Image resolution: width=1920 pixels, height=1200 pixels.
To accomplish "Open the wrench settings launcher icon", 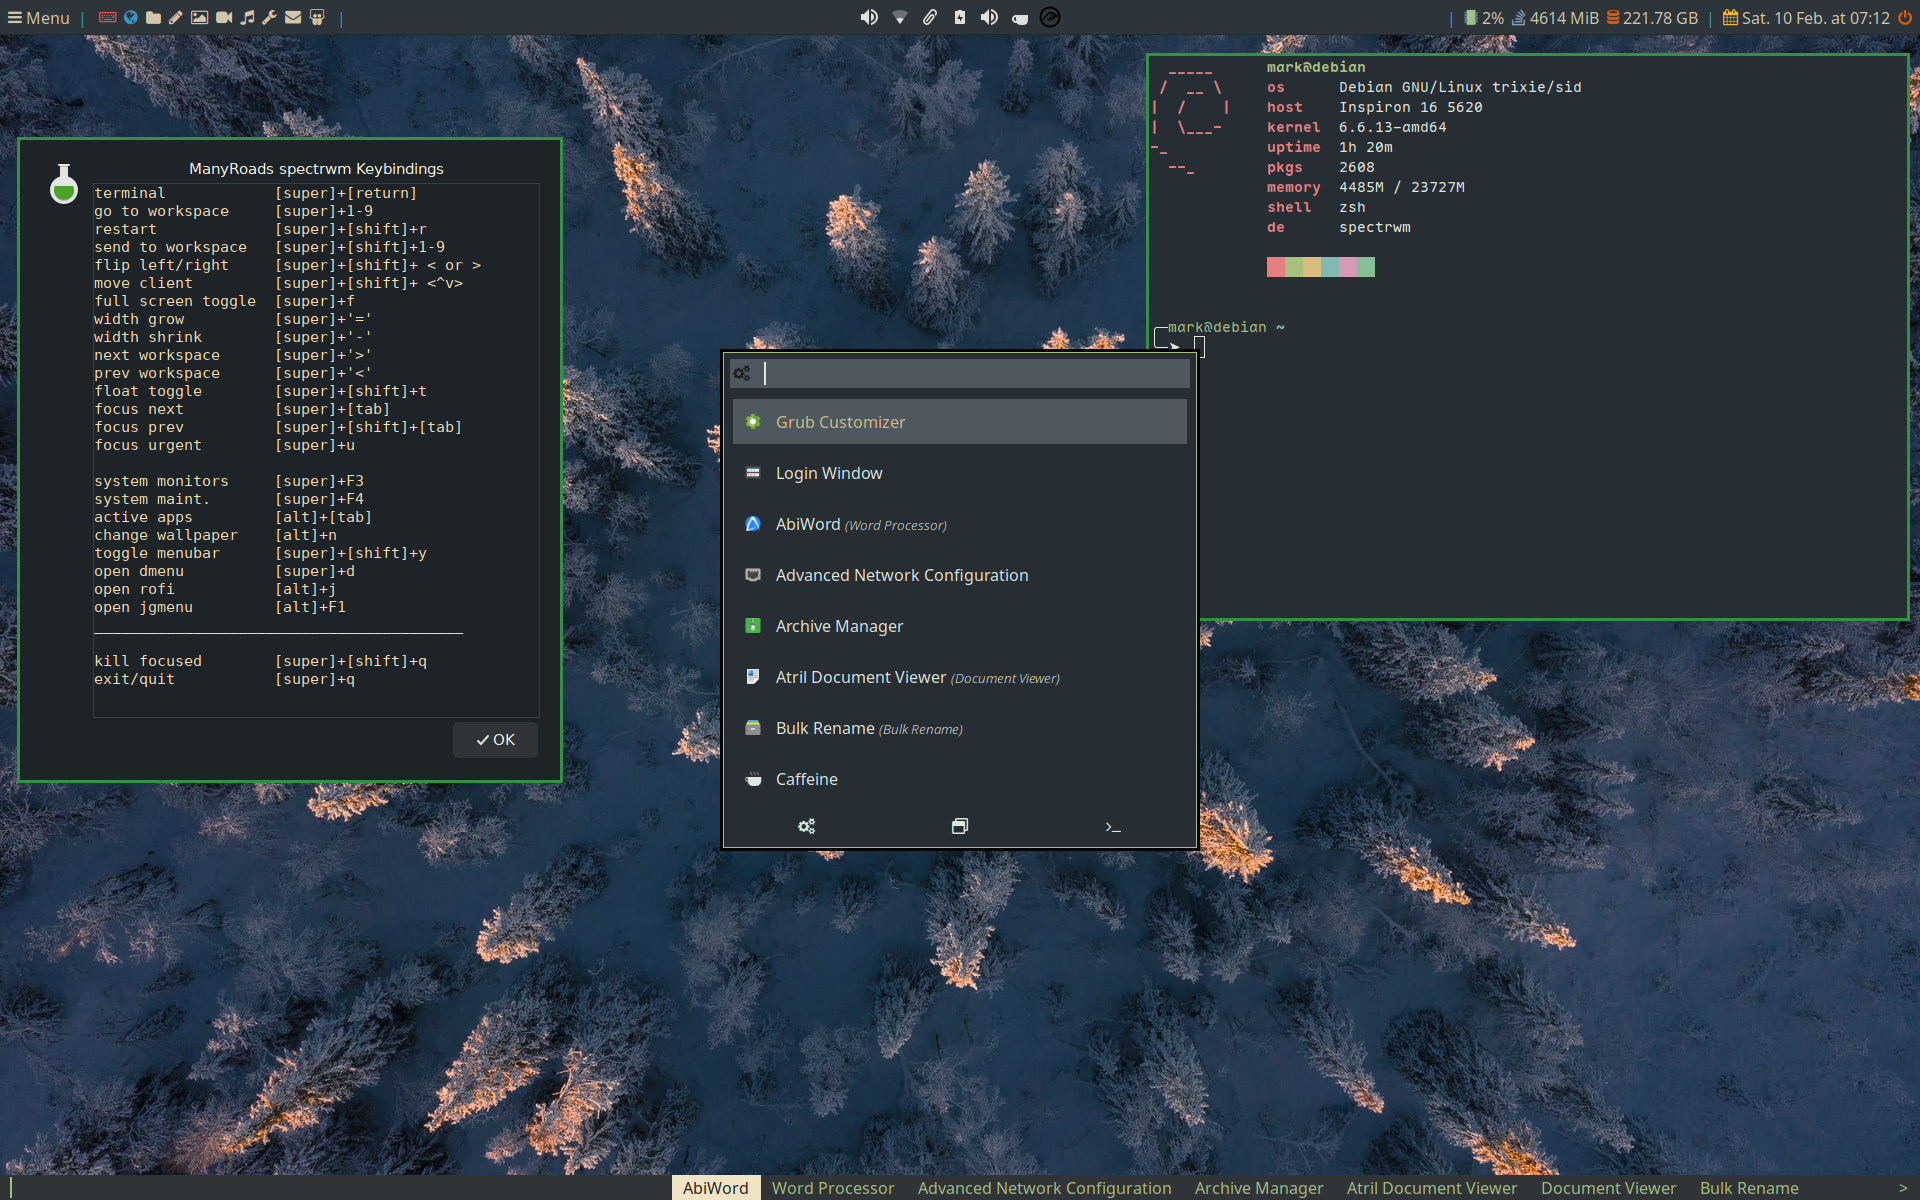I will 270,17.
